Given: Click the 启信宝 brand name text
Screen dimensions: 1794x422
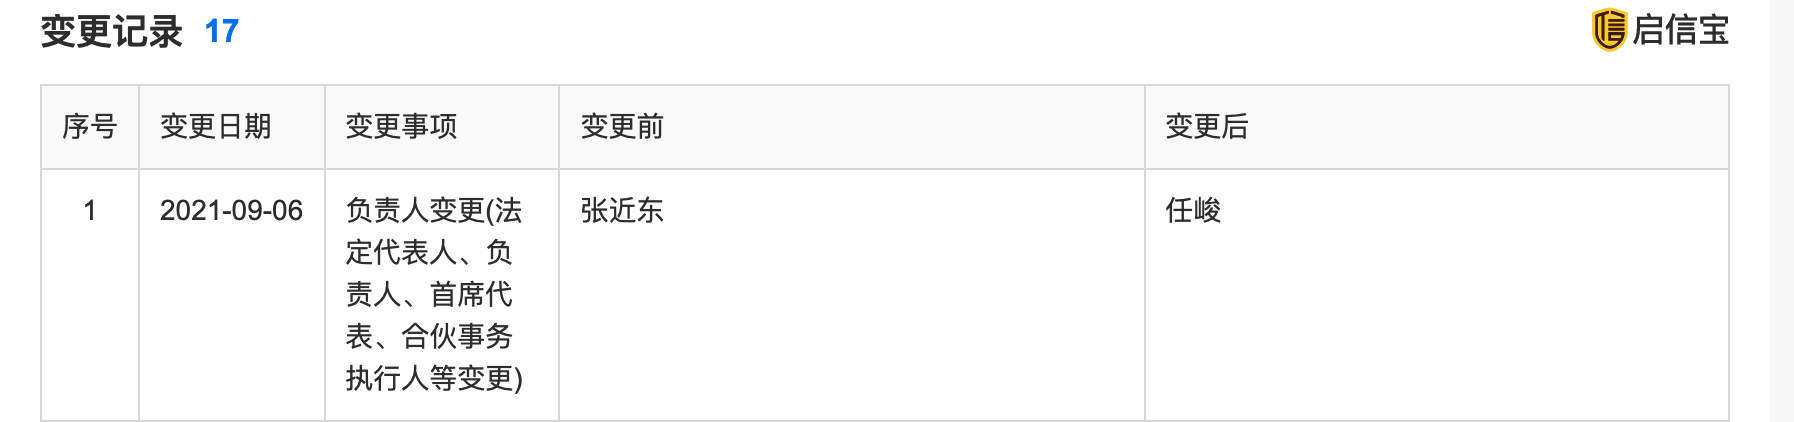Looking at the screenshot, I should (1680, 30).
